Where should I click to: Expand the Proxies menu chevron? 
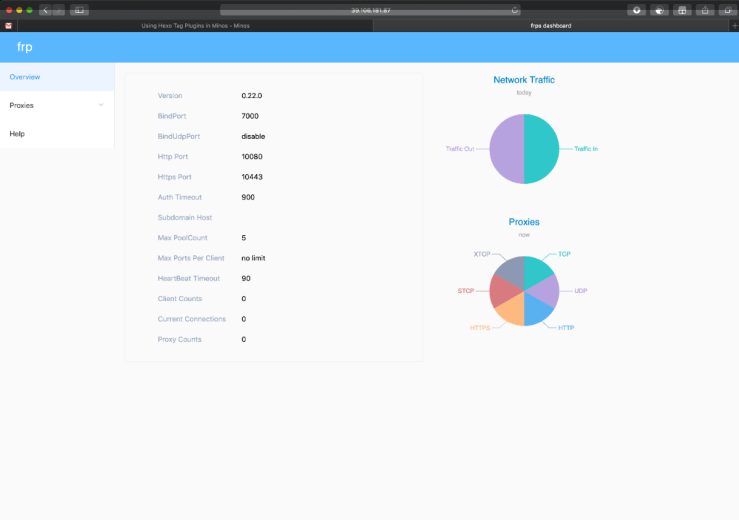101,105
